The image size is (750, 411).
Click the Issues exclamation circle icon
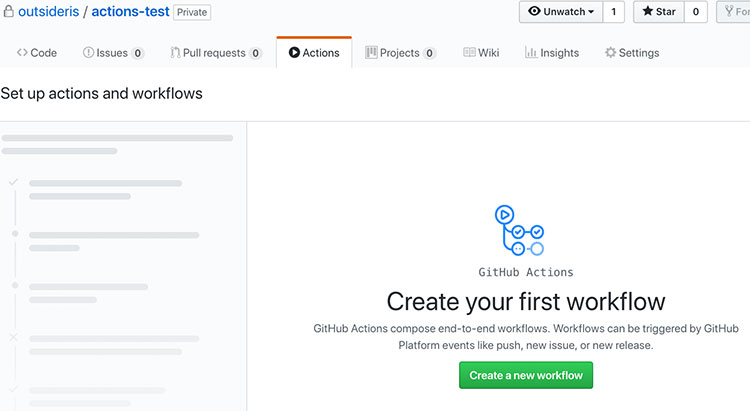[x=88, y=52]
